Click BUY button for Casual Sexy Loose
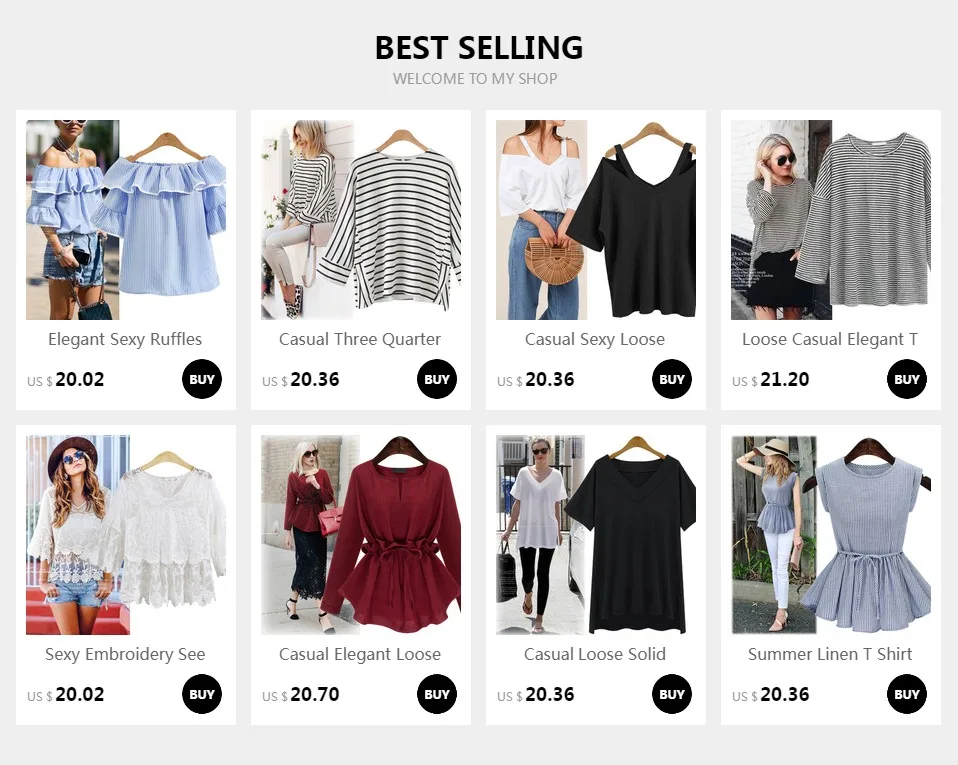Image resolution: width=958 pixels, height=765 pixels. click(672, 379)
